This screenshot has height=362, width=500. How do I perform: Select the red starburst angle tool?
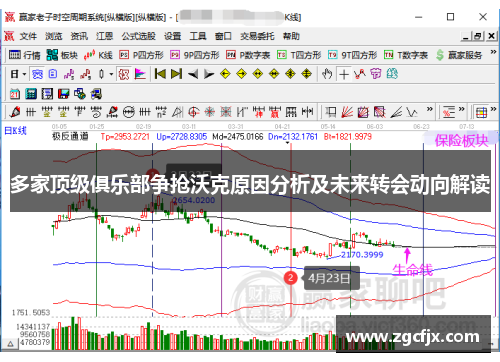[210, 112]
